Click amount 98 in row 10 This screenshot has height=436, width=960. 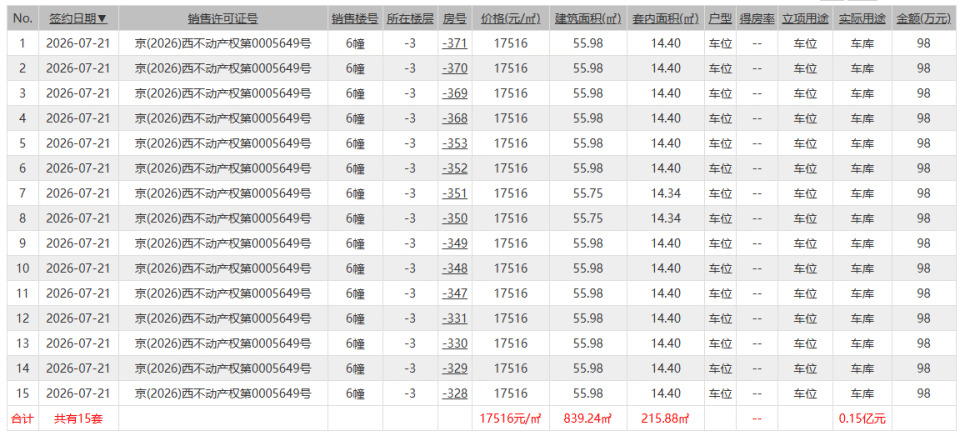(923, 268)
